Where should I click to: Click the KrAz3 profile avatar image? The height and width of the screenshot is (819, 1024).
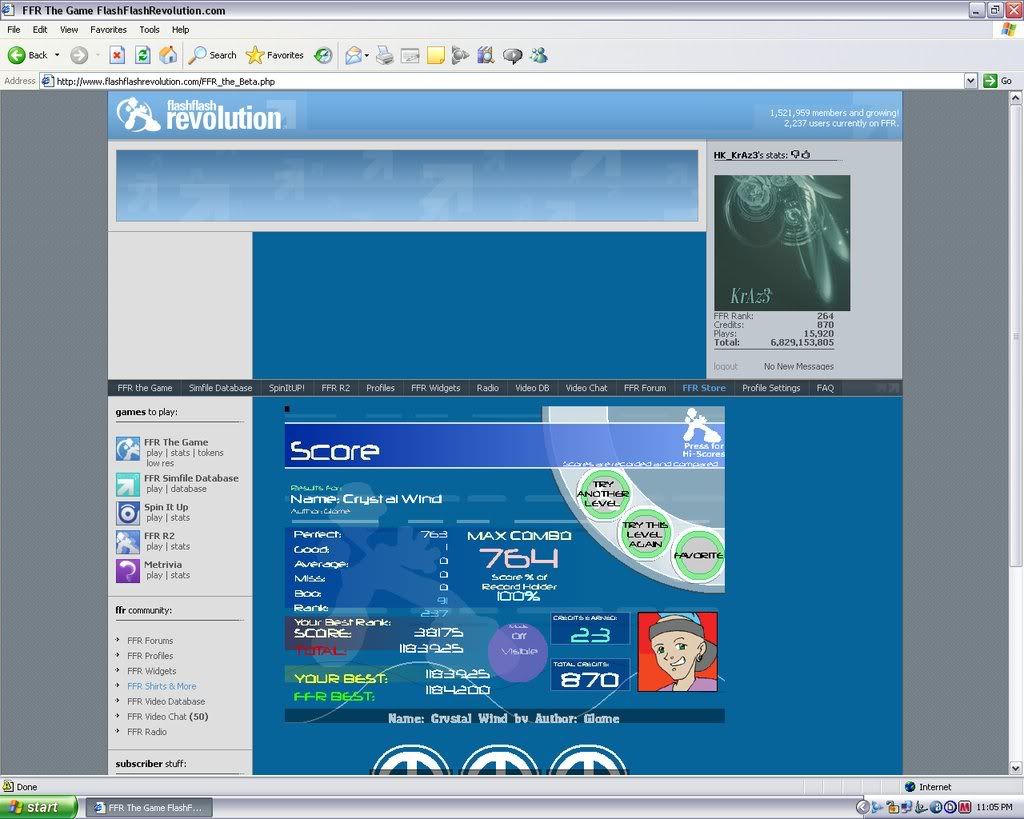781,243
